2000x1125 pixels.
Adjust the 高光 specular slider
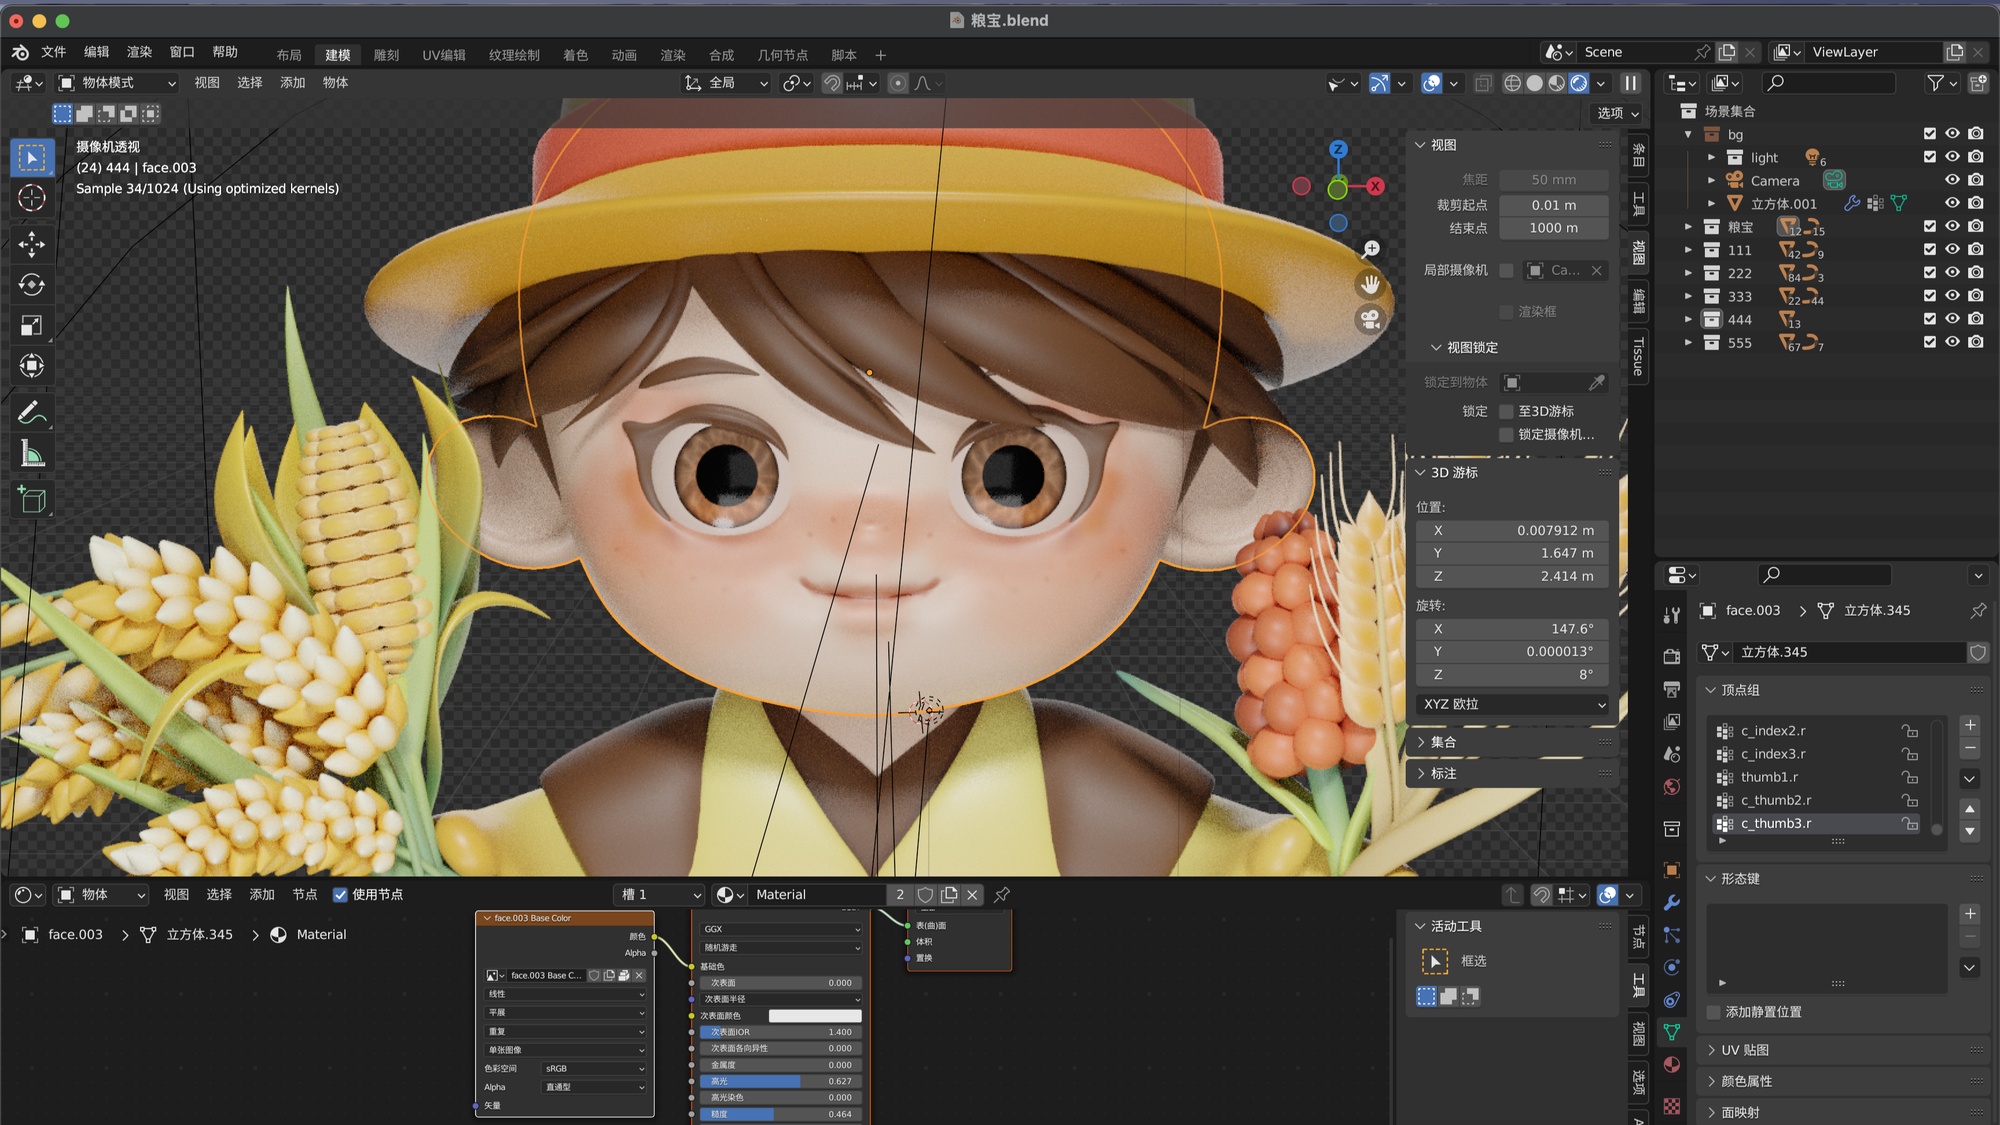click(x=779, y=1081)
